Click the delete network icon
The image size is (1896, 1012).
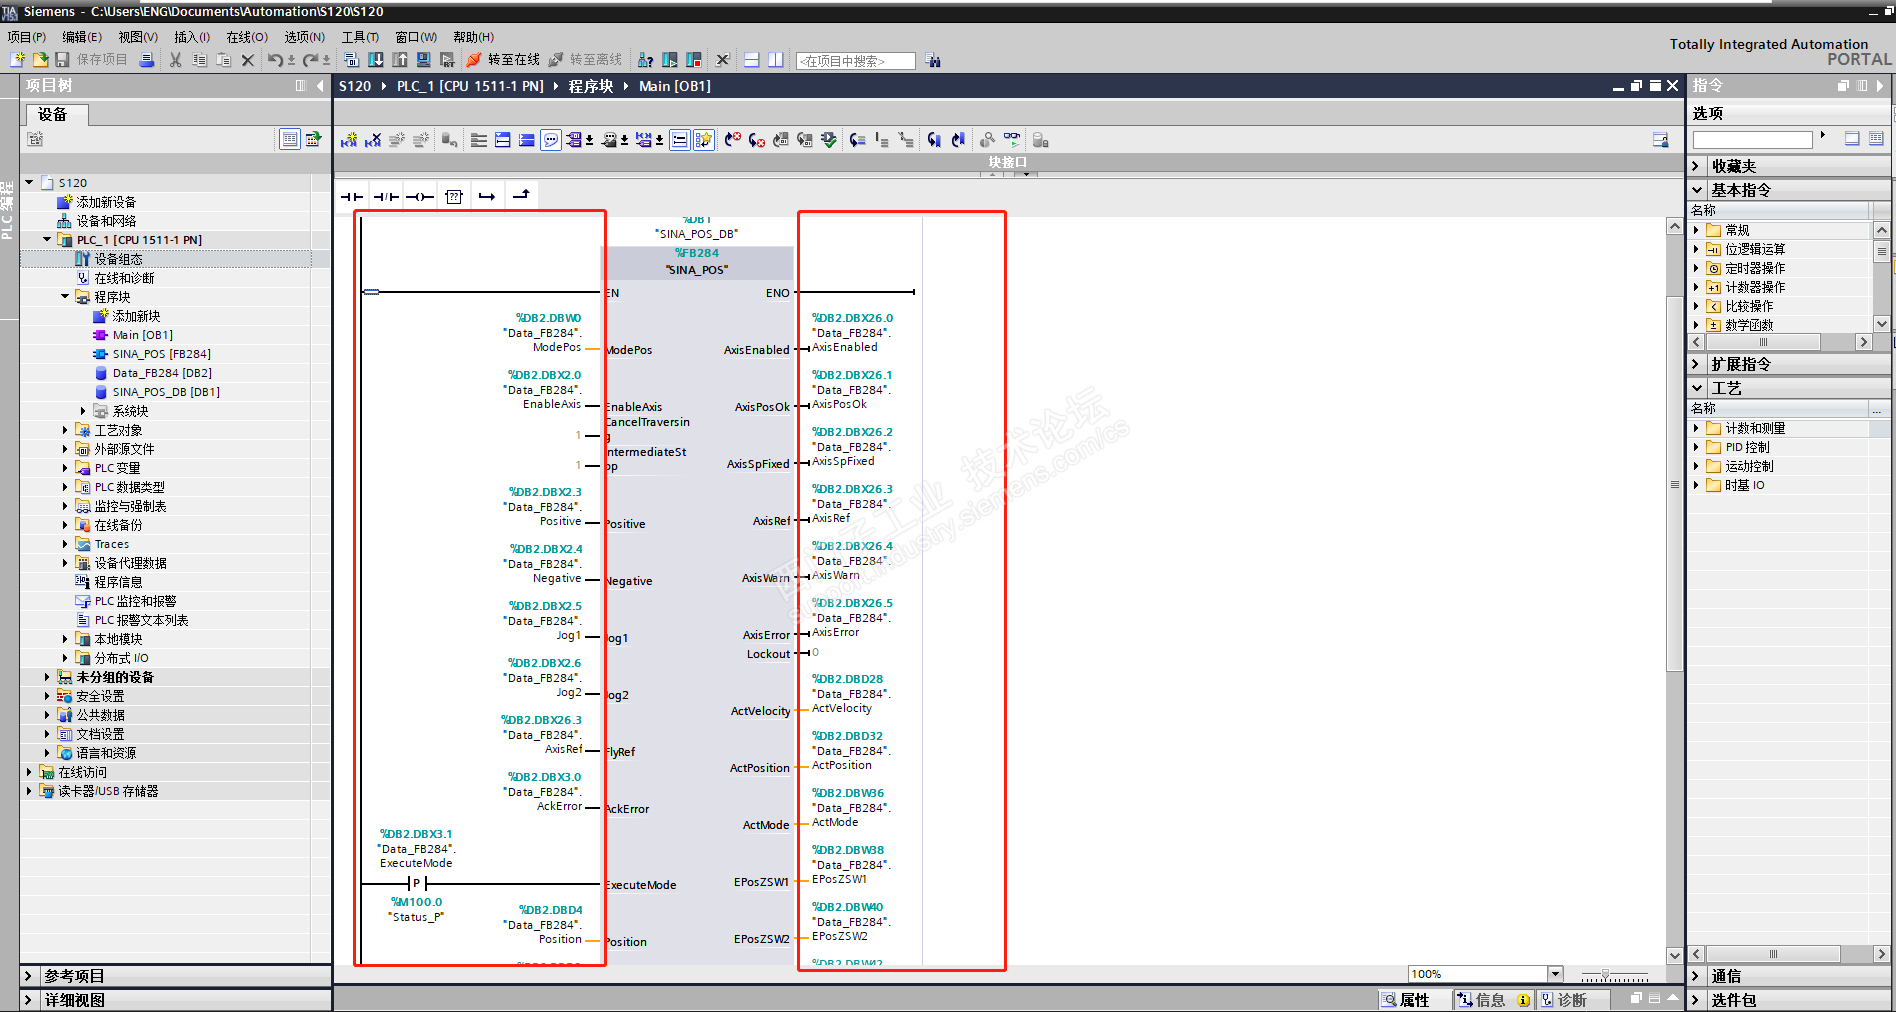click(373, 140)
